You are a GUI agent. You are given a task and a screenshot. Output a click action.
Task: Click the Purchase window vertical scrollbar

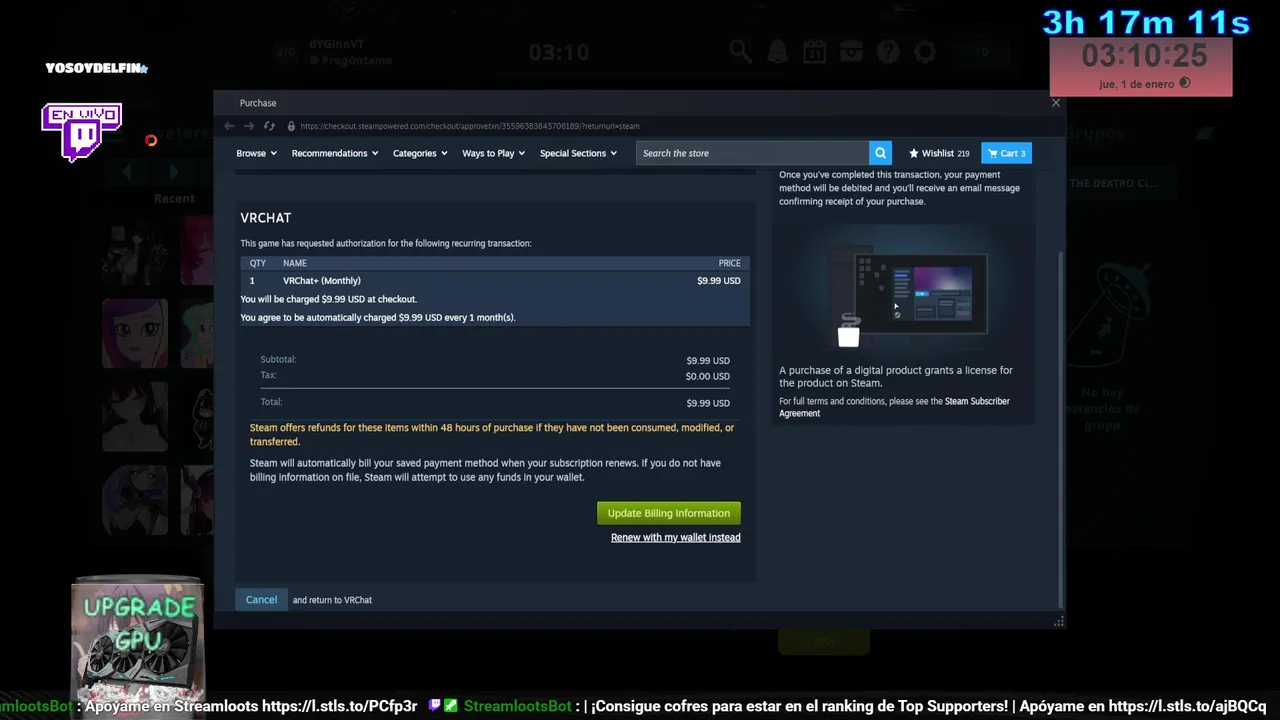pos(1060,430)
